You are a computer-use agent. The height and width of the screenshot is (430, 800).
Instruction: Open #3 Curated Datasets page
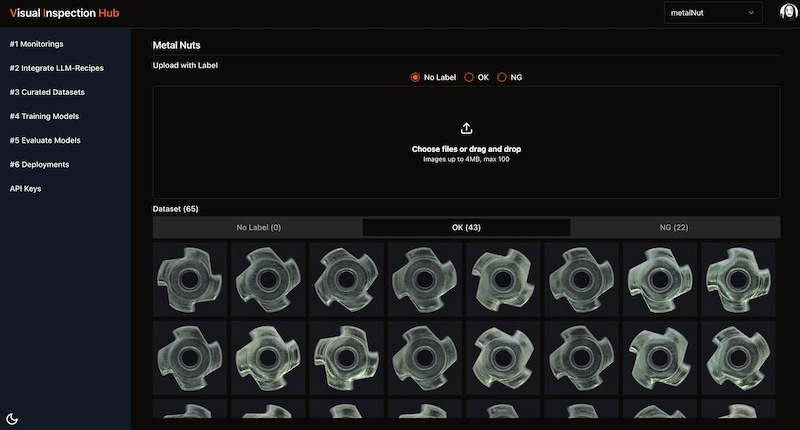(x=47, y=92)
